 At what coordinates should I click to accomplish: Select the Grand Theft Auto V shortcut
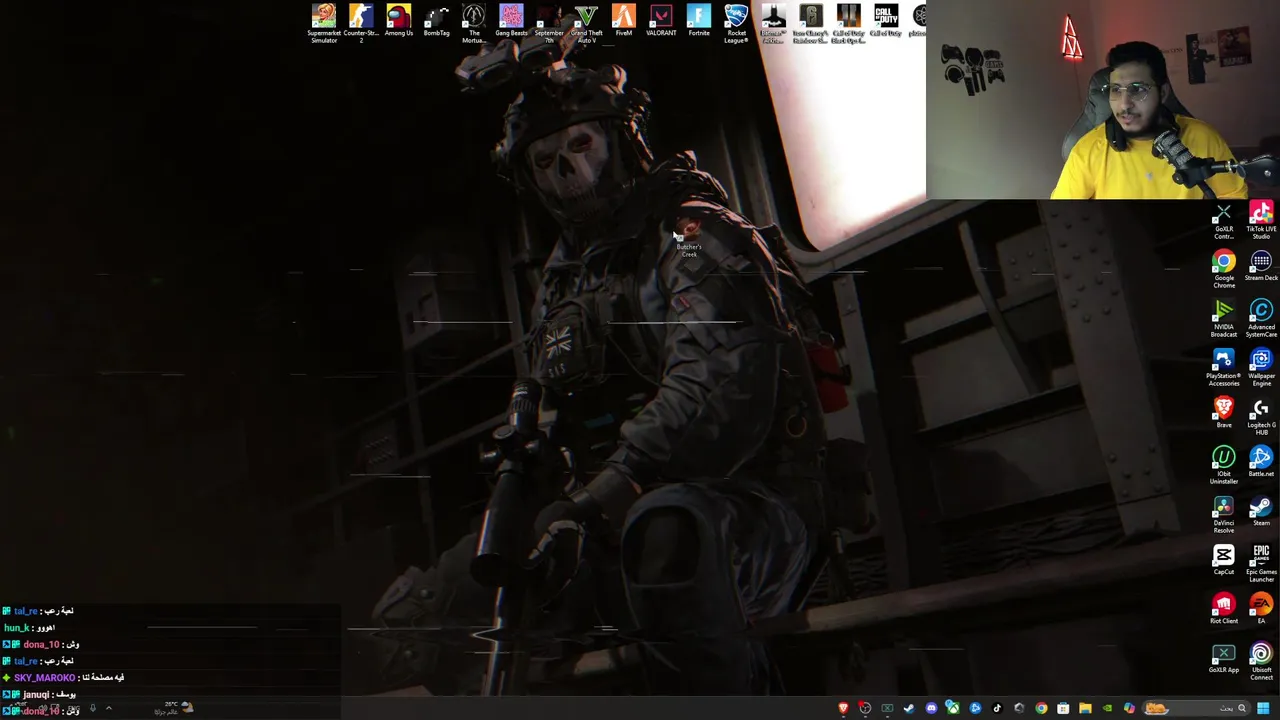[x=586, y=24]
